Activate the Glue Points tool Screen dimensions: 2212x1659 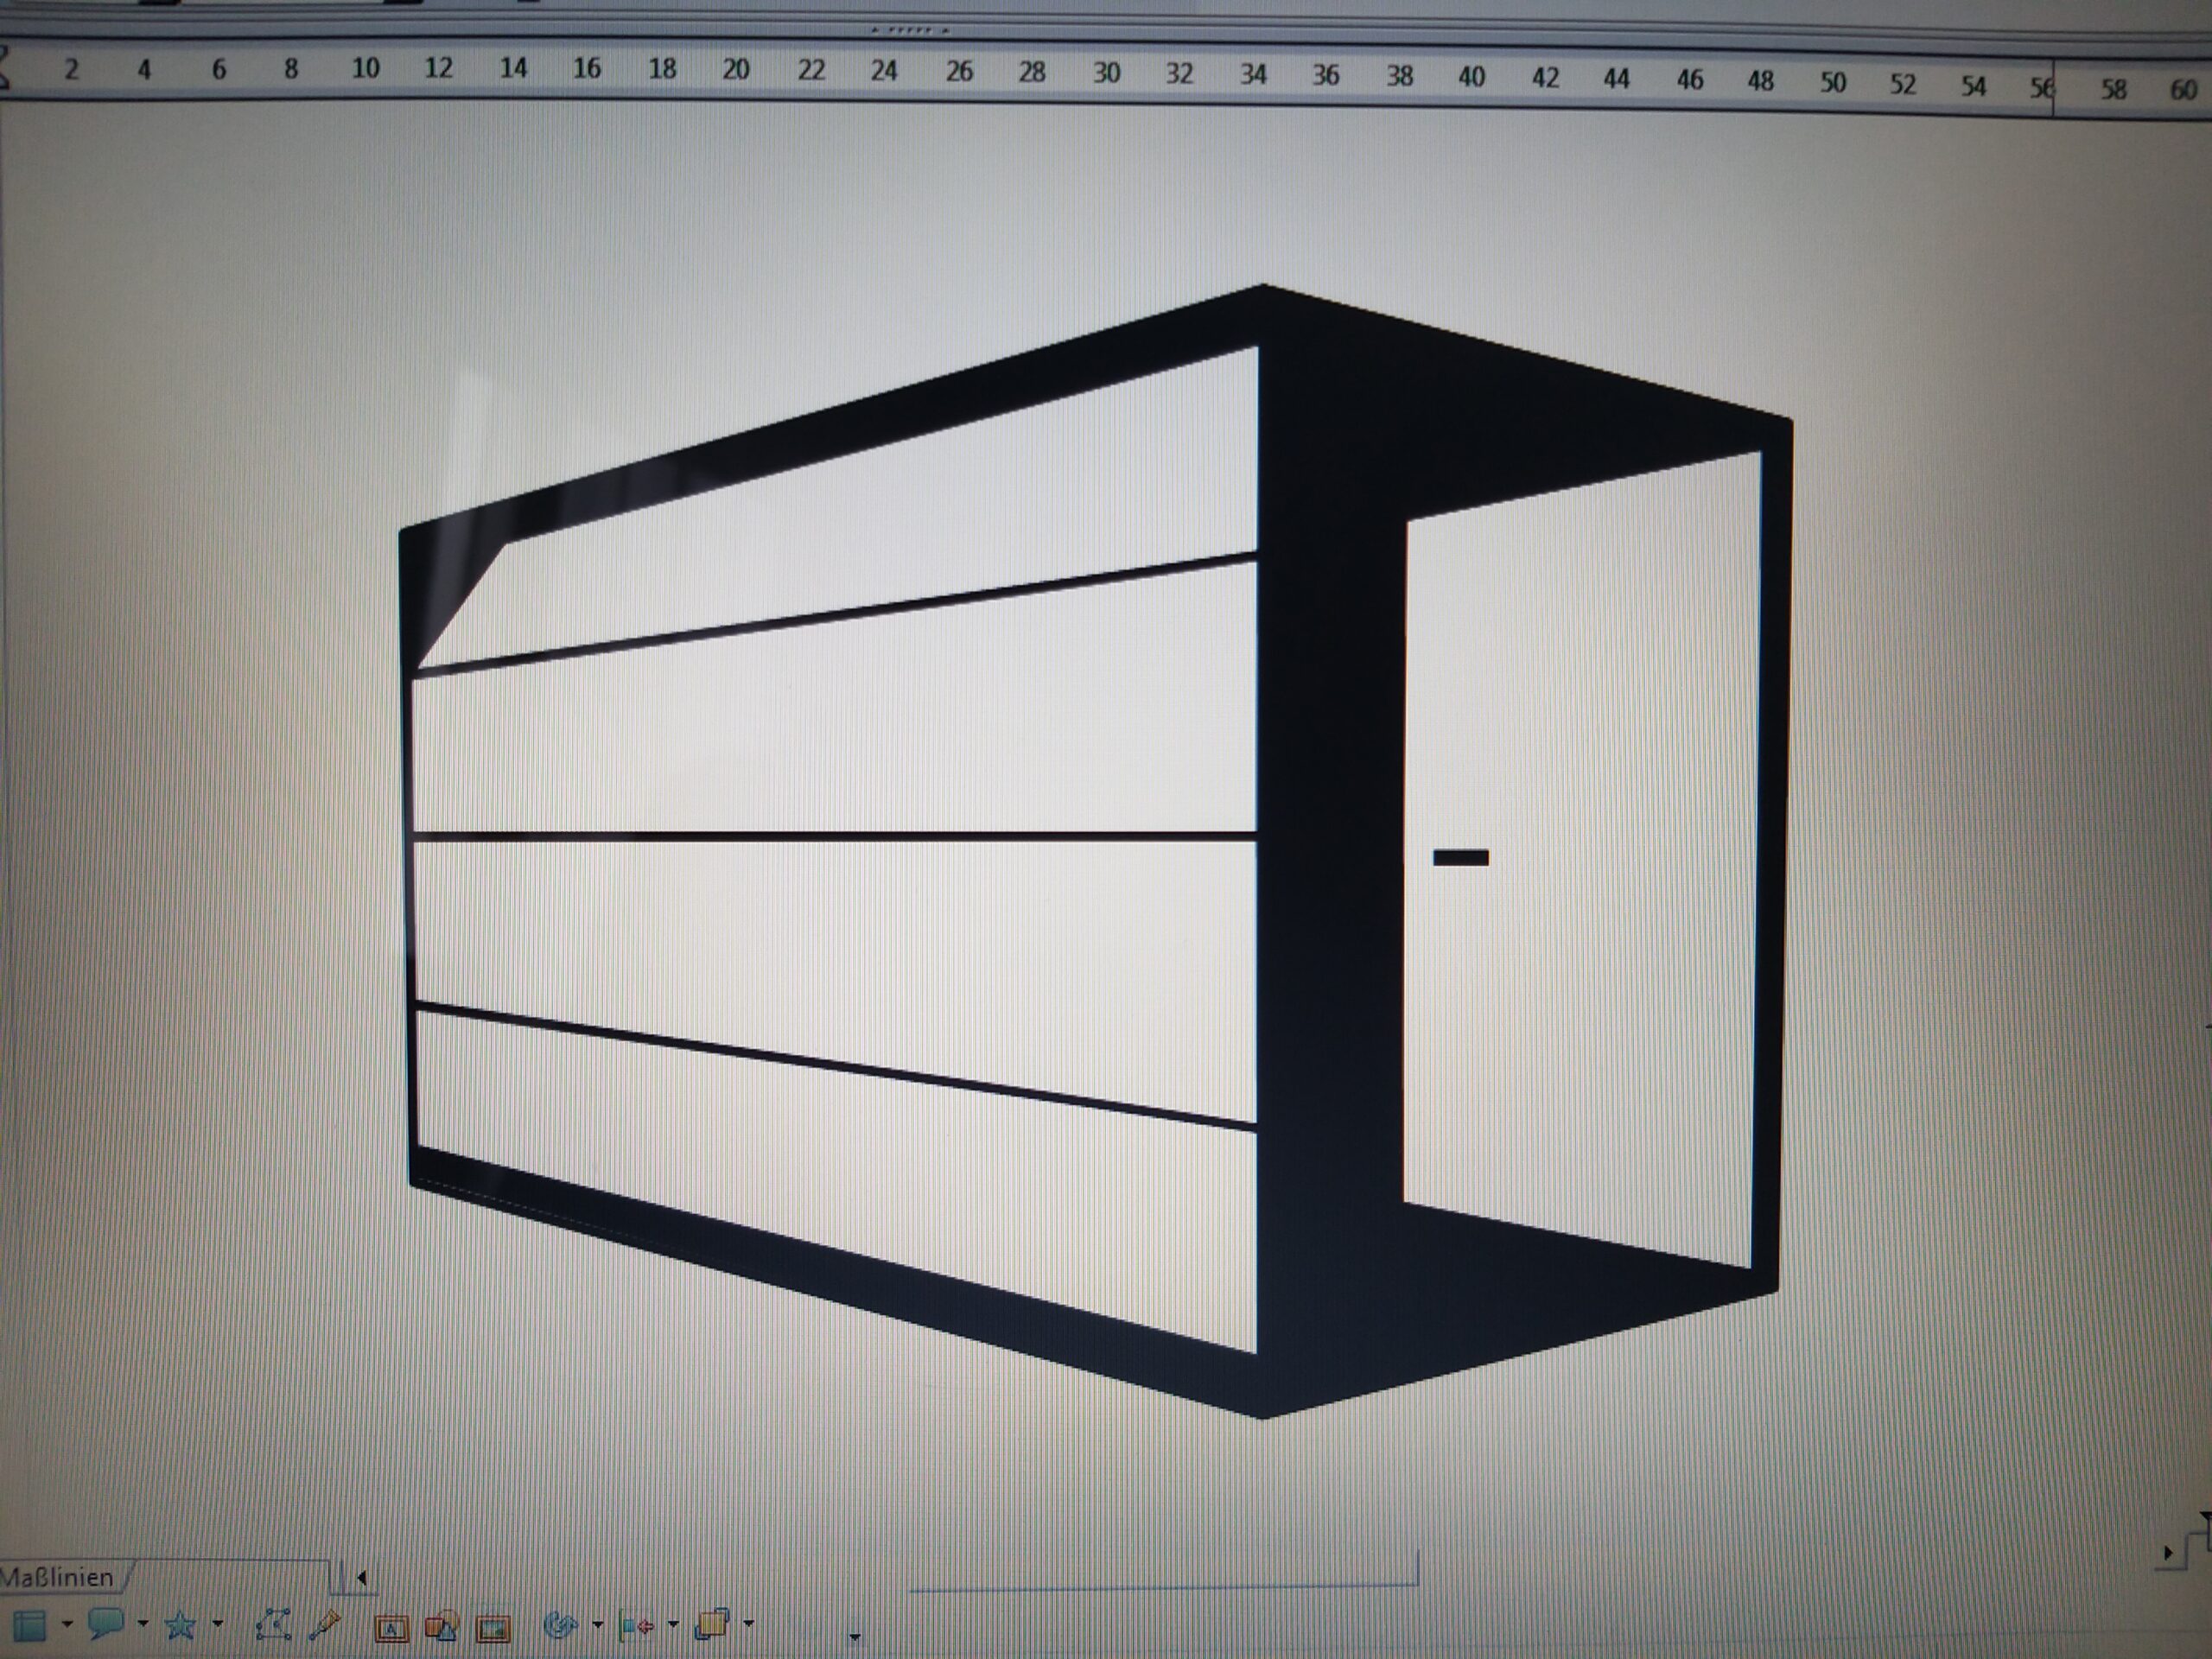(325, 1624)
